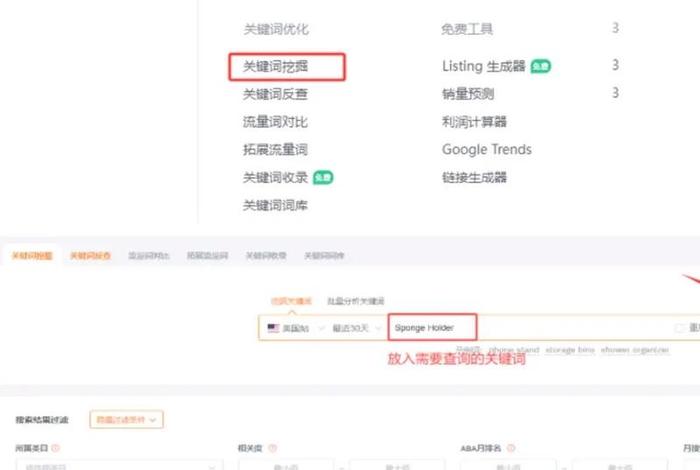Click help icon next to 相关度
This screenshot has height=470, width=700.
click(272, 448)
